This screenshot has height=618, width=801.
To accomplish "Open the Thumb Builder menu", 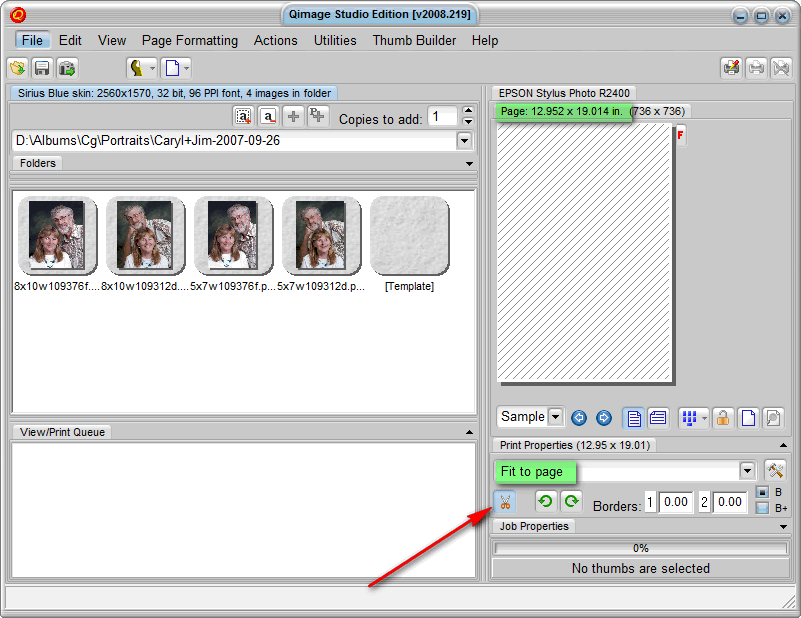I will (414, 40).
